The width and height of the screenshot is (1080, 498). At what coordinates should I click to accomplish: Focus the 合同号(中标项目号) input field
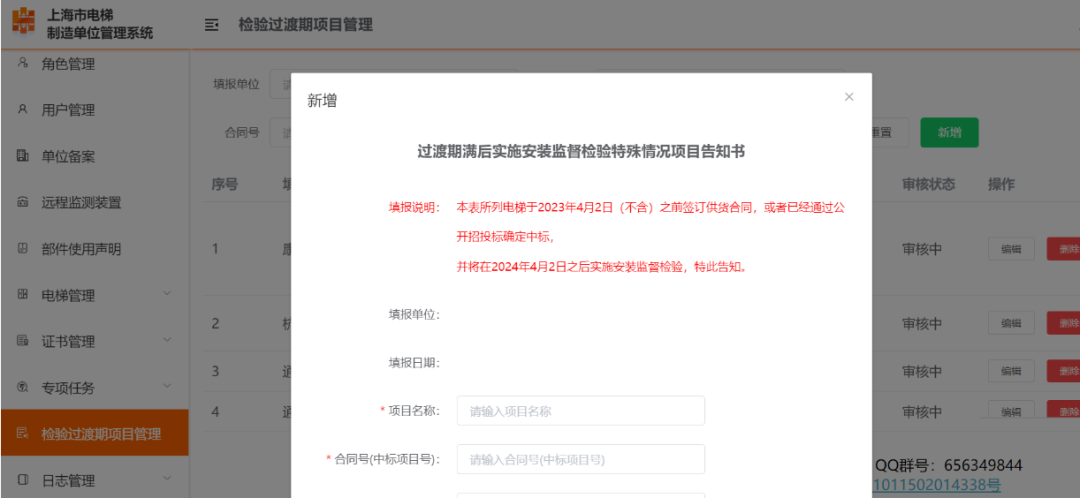tap(581, 459)
